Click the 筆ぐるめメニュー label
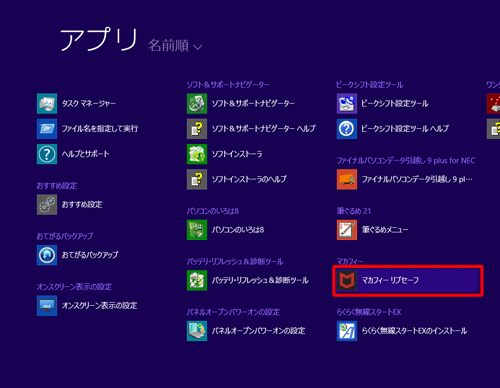500x388 pixels. click(x=385, y=230)
